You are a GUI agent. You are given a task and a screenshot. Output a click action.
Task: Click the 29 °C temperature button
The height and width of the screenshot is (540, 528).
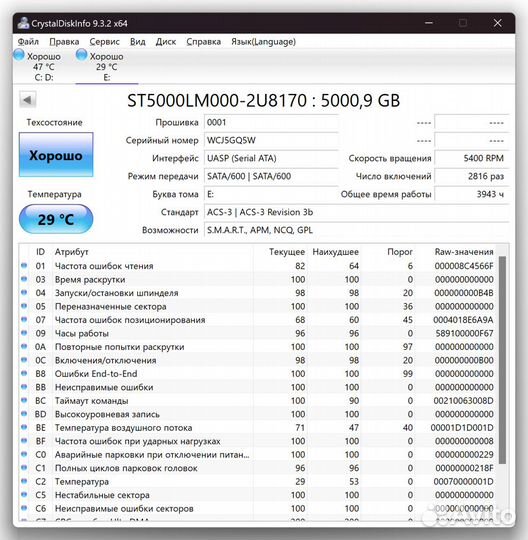tap(56, 219)
